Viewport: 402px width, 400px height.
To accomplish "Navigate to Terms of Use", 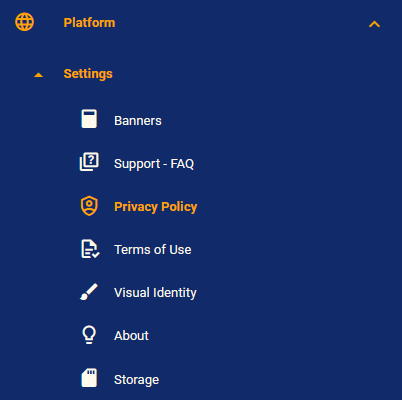I will [153, 250].
